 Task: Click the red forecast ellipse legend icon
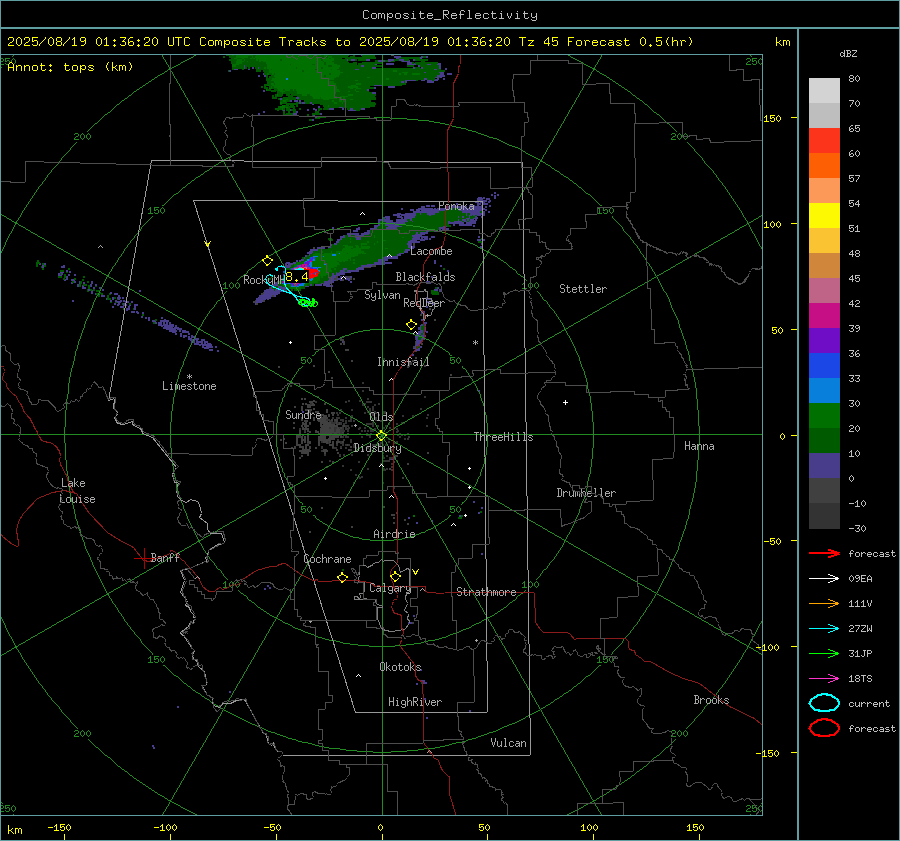tap(824, 728)
